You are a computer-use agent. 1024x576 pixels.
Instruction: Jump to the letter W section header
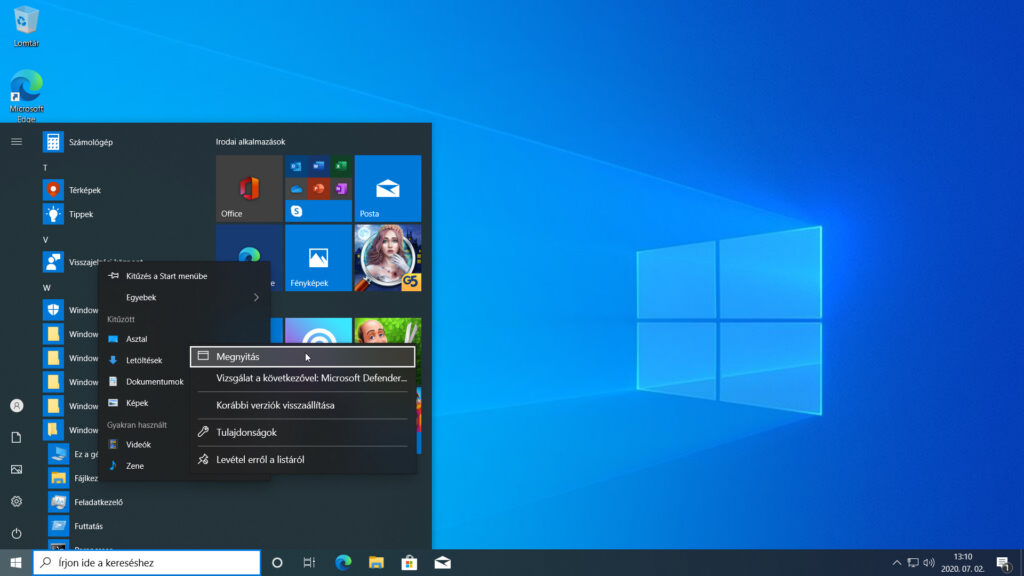(x=46, y=288)
